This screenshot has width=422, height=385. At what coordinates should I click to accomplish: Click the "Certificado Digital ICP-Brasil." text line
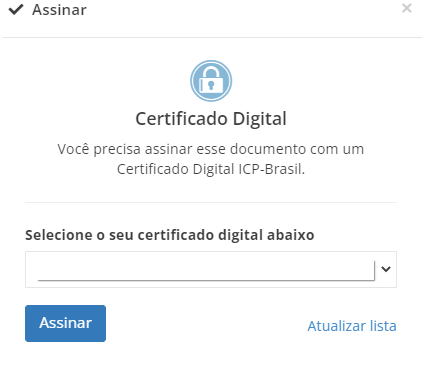point(211,169)
